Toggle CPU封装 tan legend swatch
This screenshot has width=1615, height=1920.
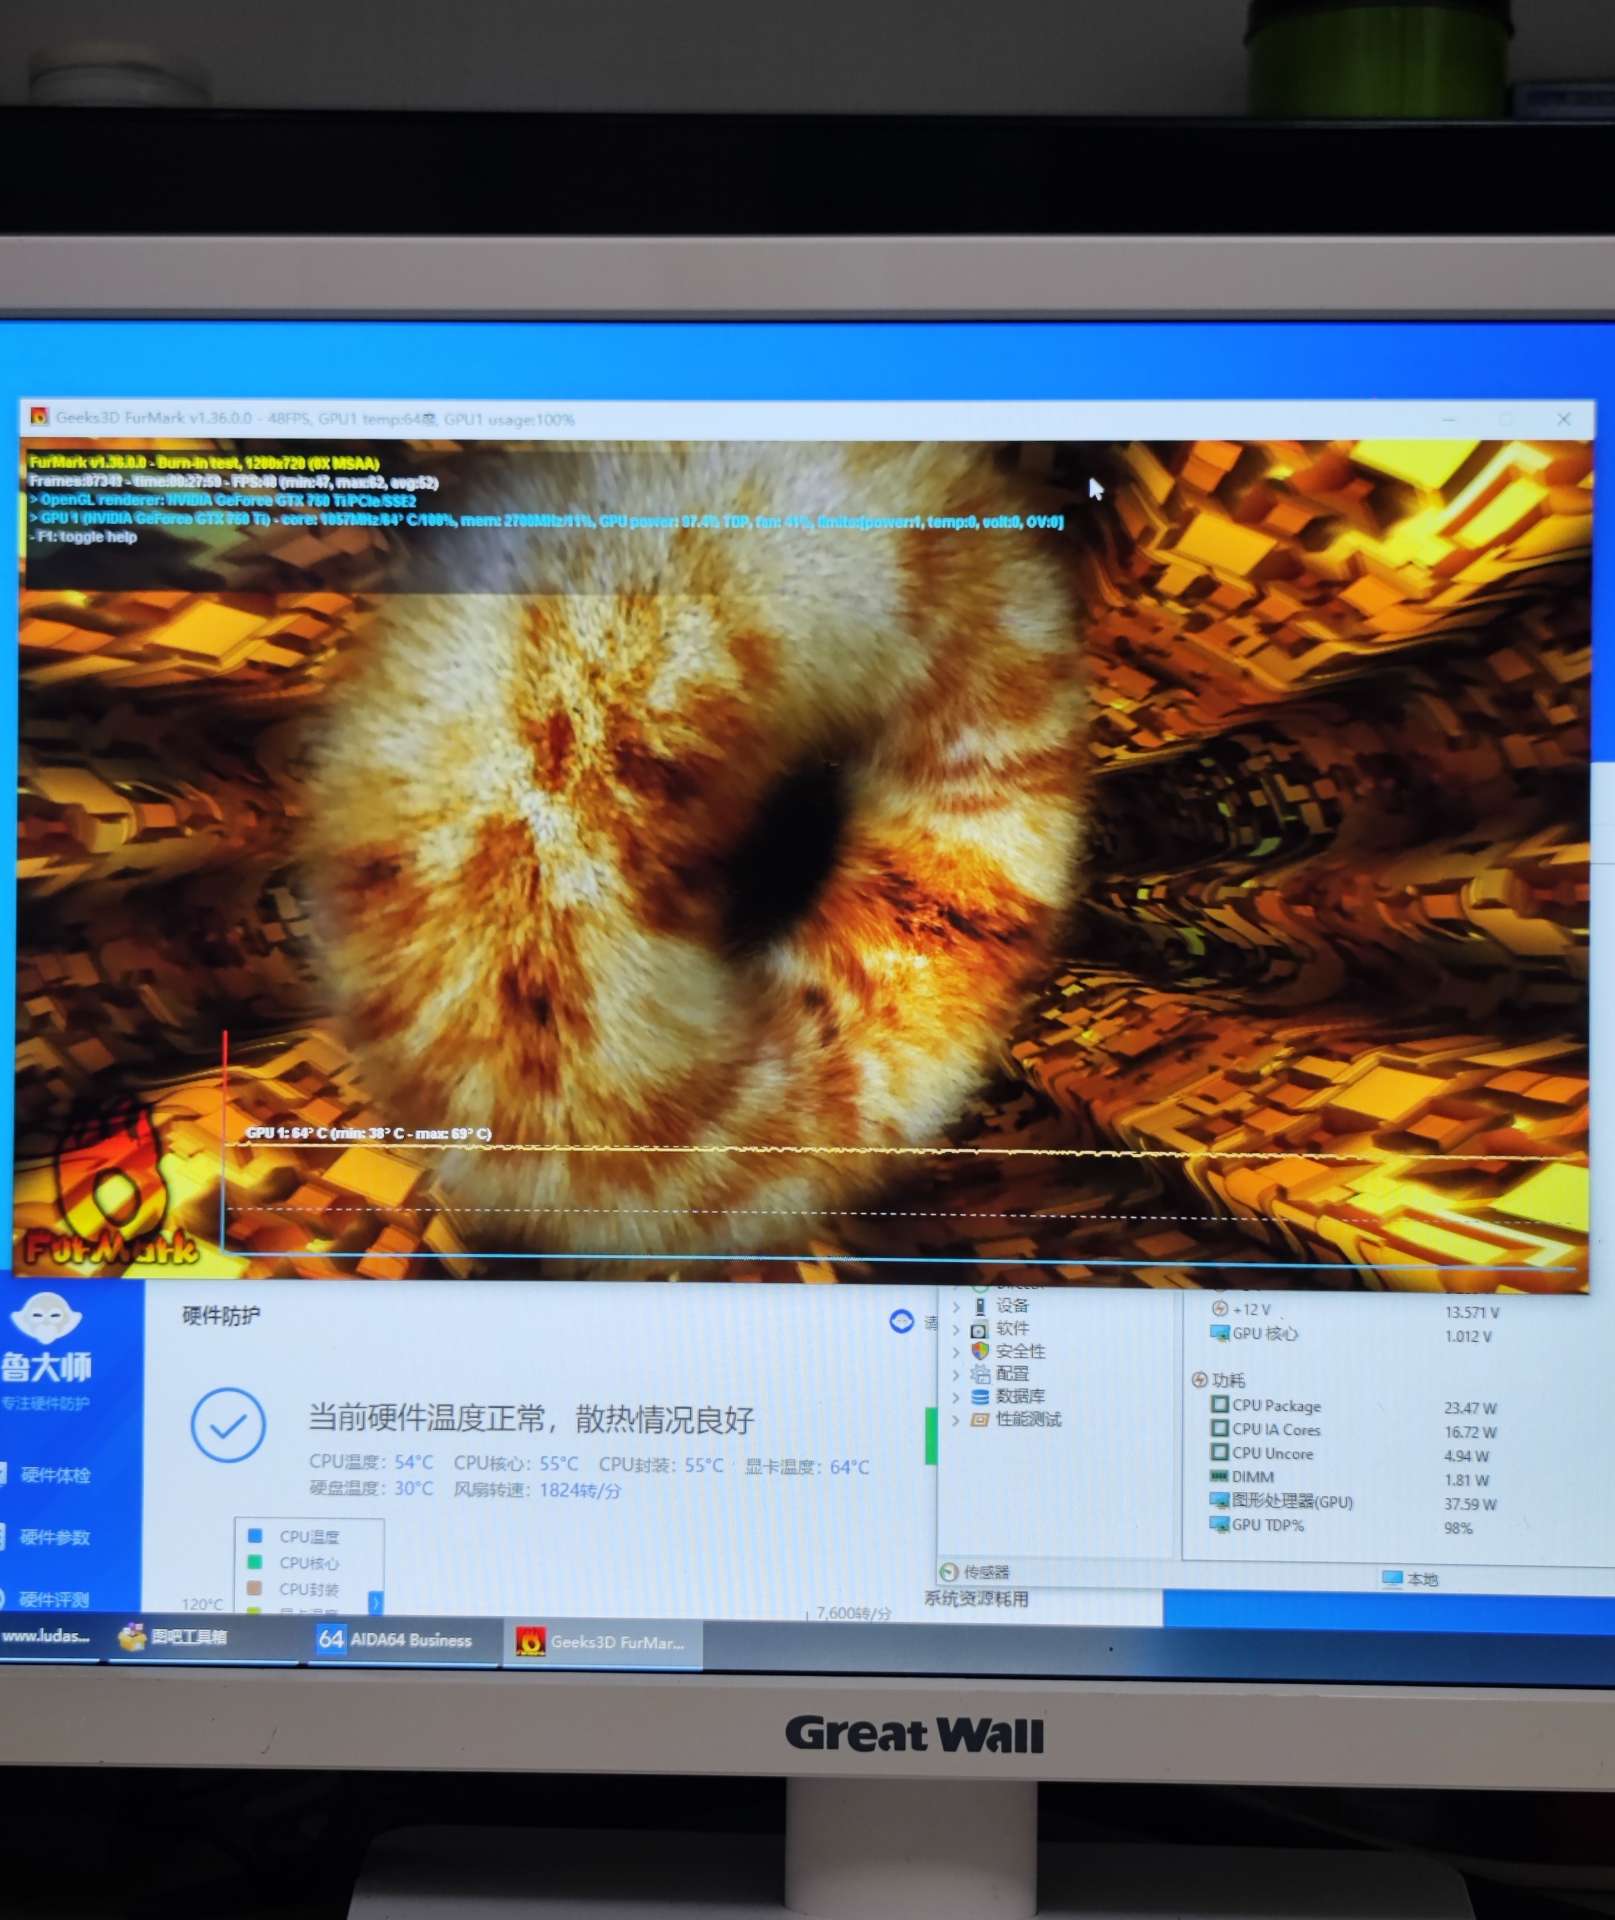tap(255, 1587)
